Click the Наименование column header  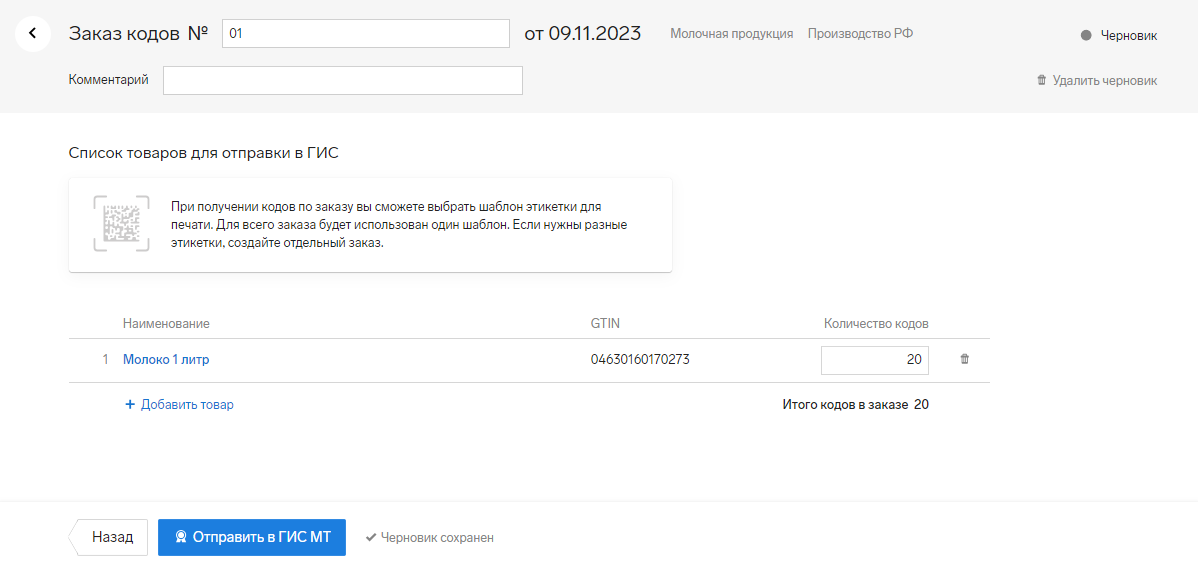point(166,324)
